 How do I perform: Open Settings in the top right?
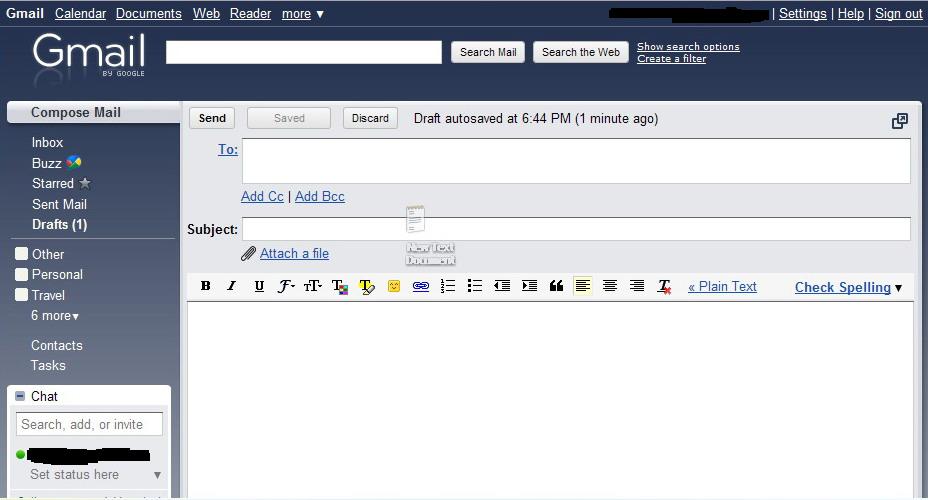coord(803,14)
